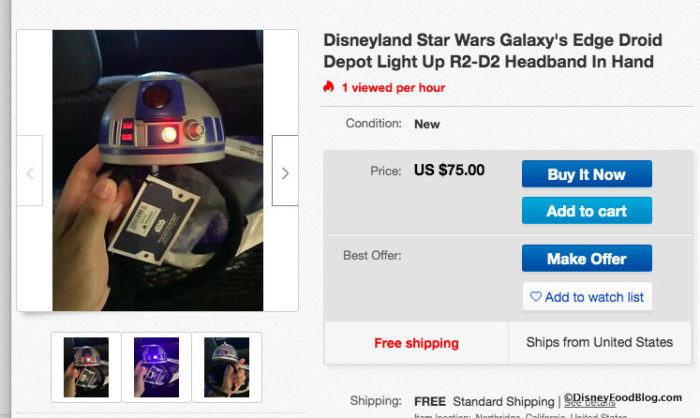Screen dimensions: 700x418
Task: Open the main R2-D2 headband photo
Action: (x=157, y=170)
